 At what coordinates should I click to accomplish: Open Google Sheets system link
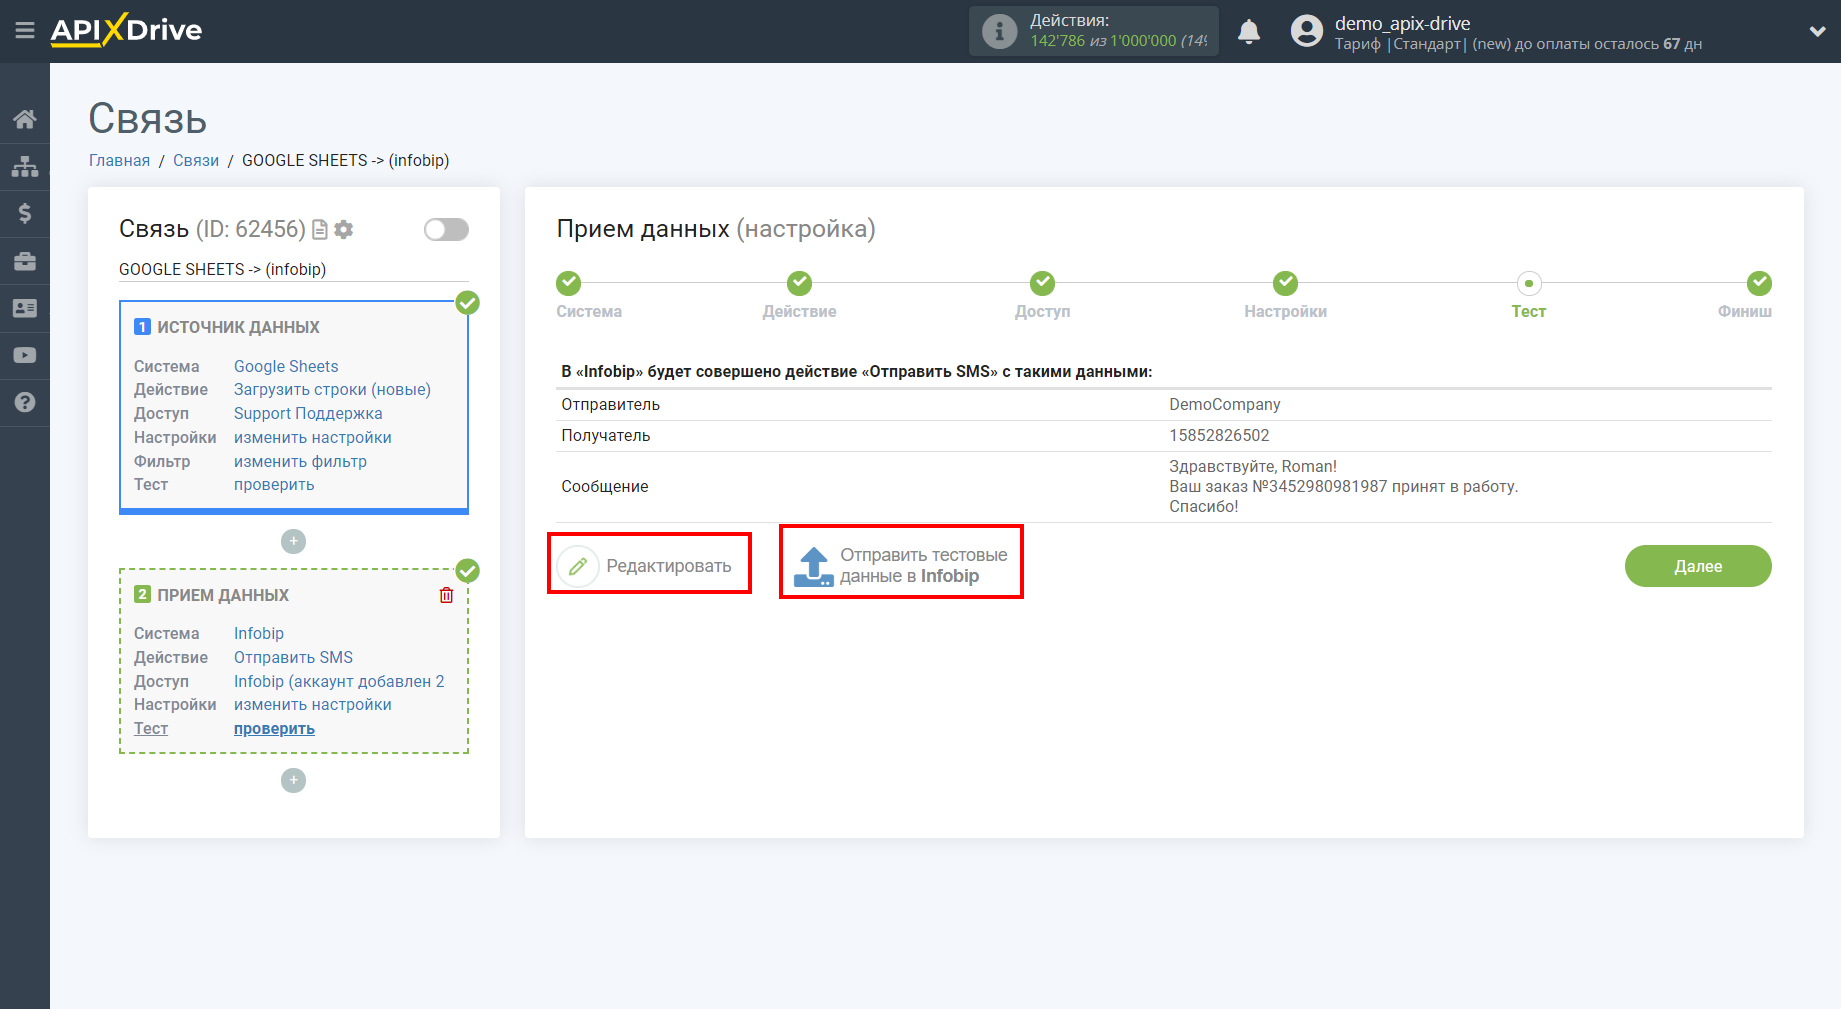coord(286,366)
